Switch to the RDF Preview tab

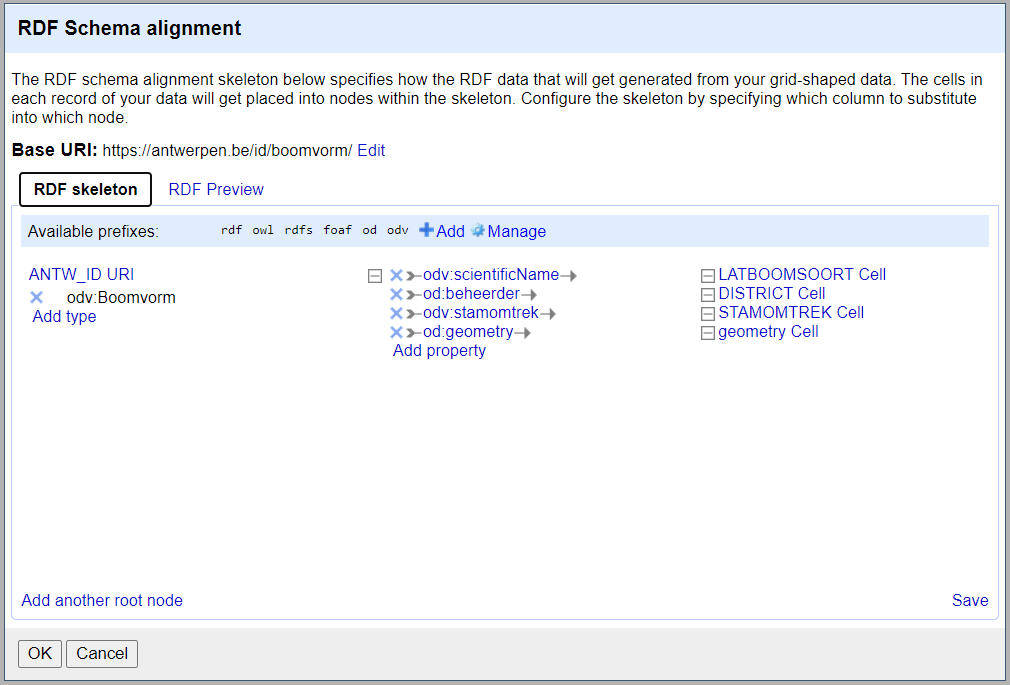216,189
